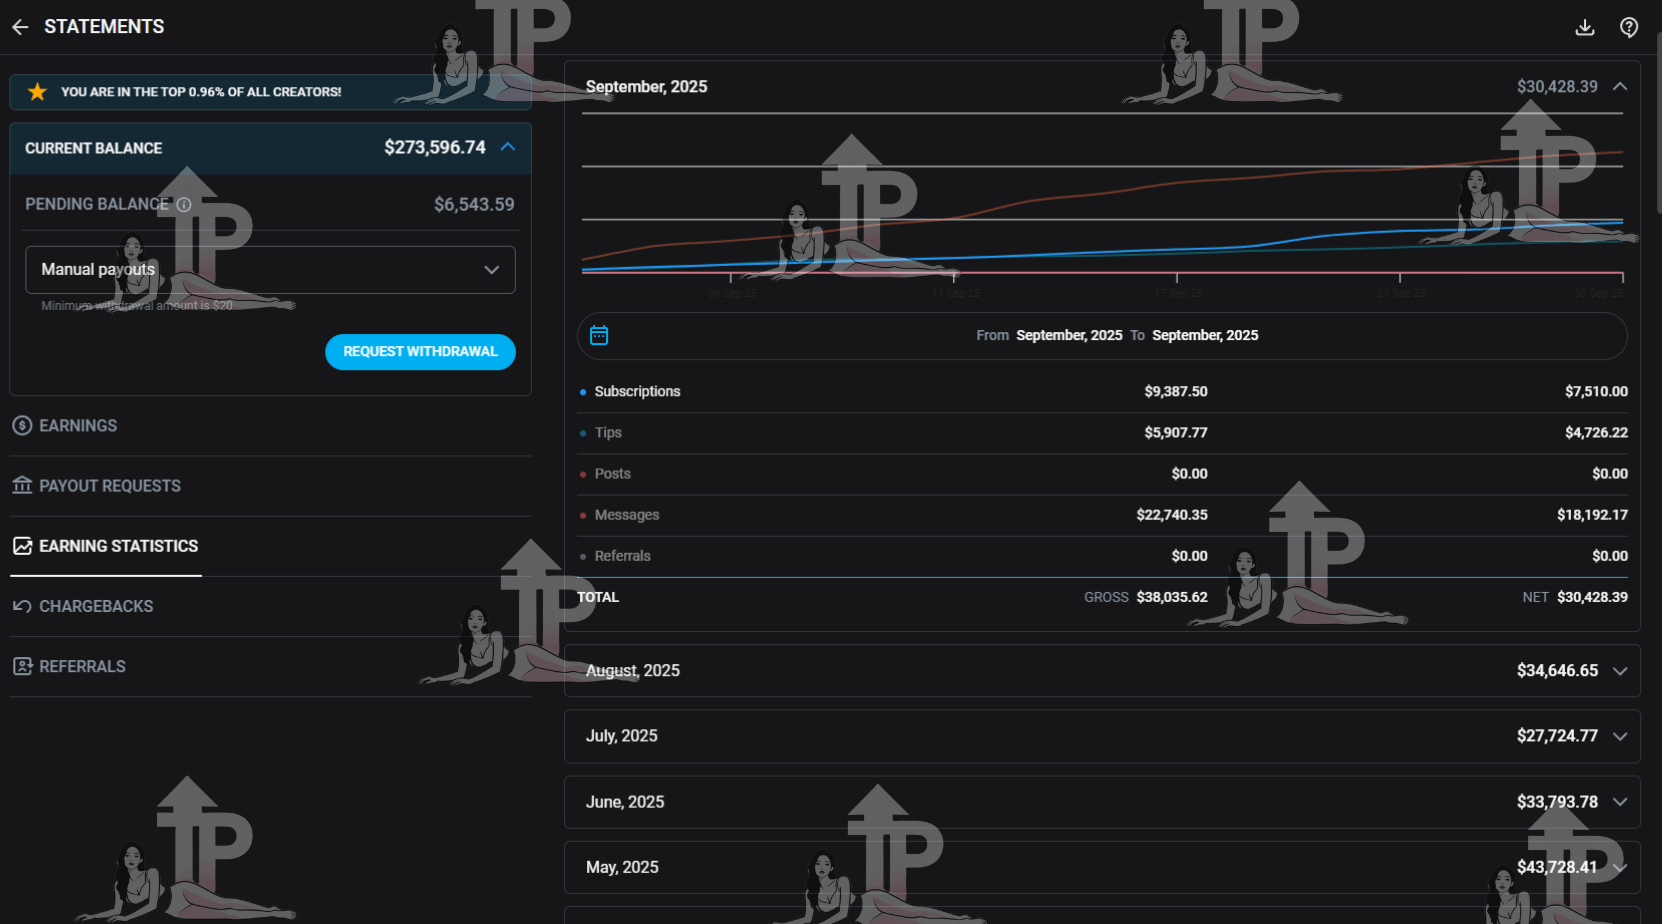Collapse the September 2025 statement section
The image size is (1662, 924).
click(x=1620, y=87)
